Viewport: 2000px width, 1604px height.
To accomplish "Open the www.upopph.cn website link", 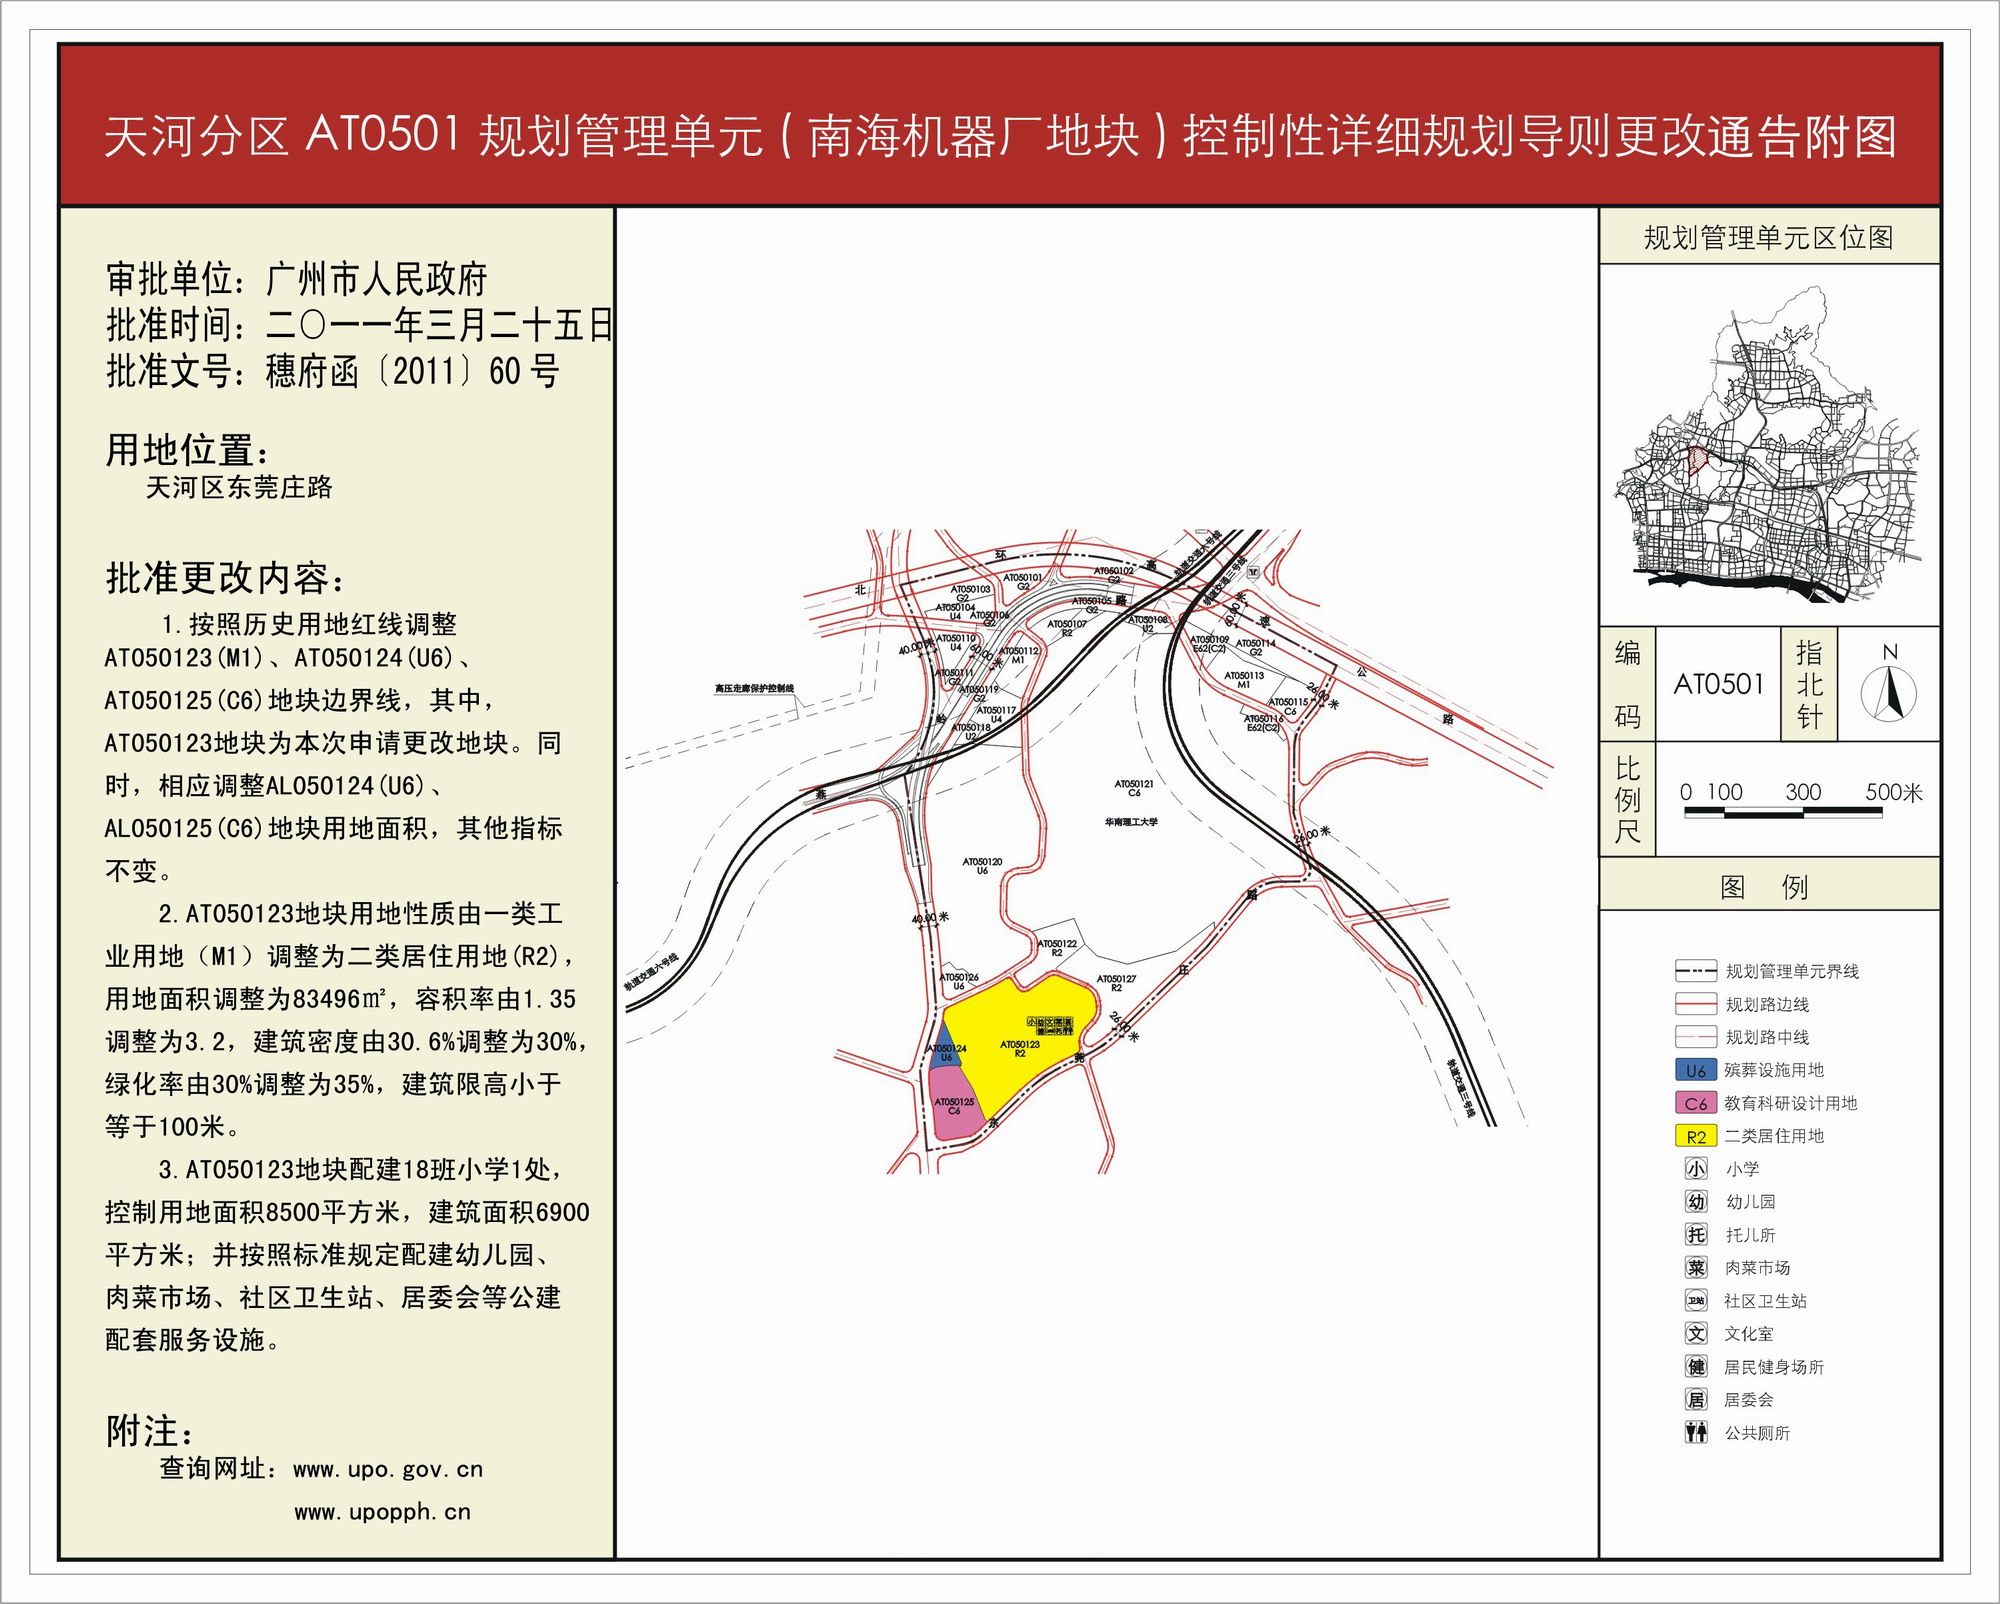I will 382,1512.
